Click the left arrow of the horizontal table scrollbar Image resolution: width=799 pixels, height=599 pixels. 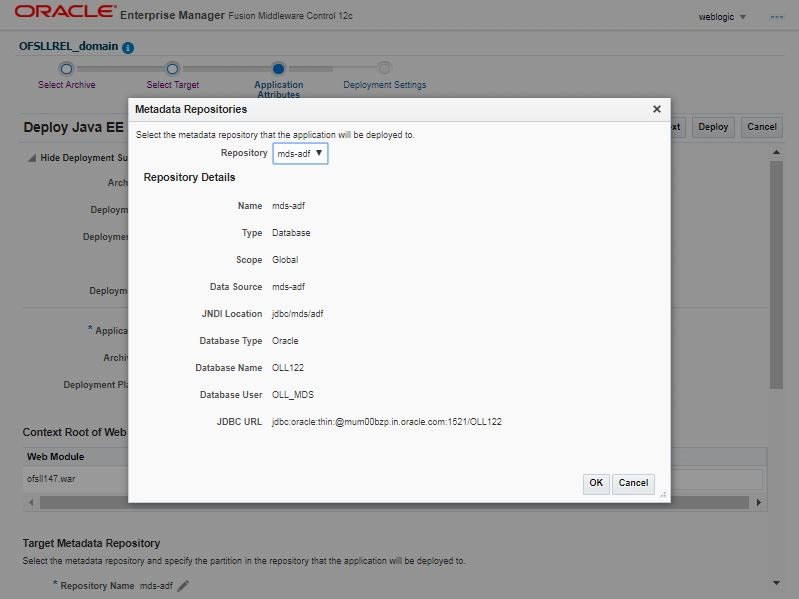[31, 503]
